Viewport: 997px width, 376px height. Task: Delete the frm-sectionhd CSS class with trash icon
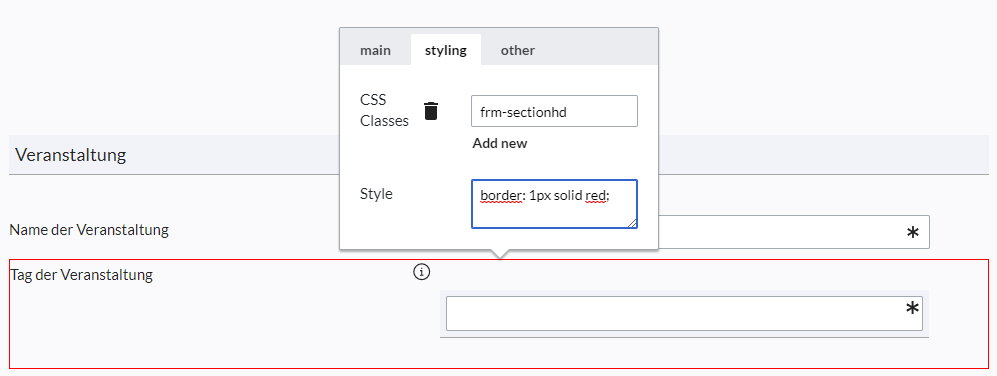pyautogui.click(x=431, y=111)
